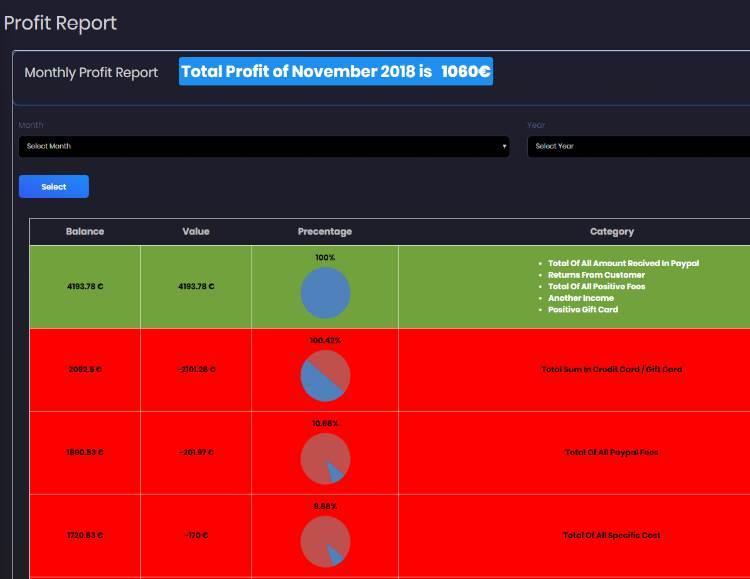Click the Year field label

pos(536,125)
